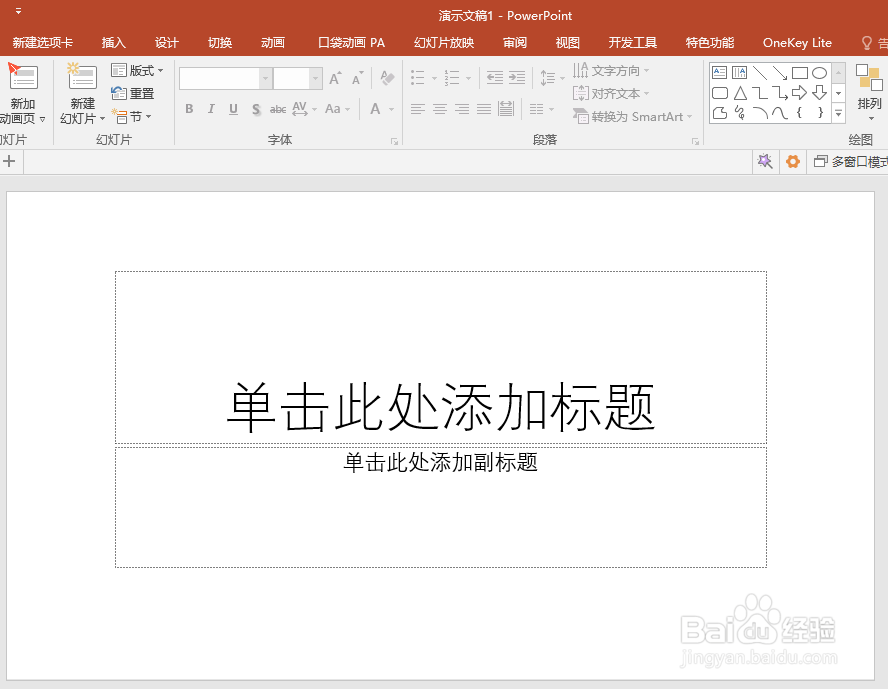Click the orange gear settings icon
The width and height of the screenshot is (888, 689).
tap(793, 161)
